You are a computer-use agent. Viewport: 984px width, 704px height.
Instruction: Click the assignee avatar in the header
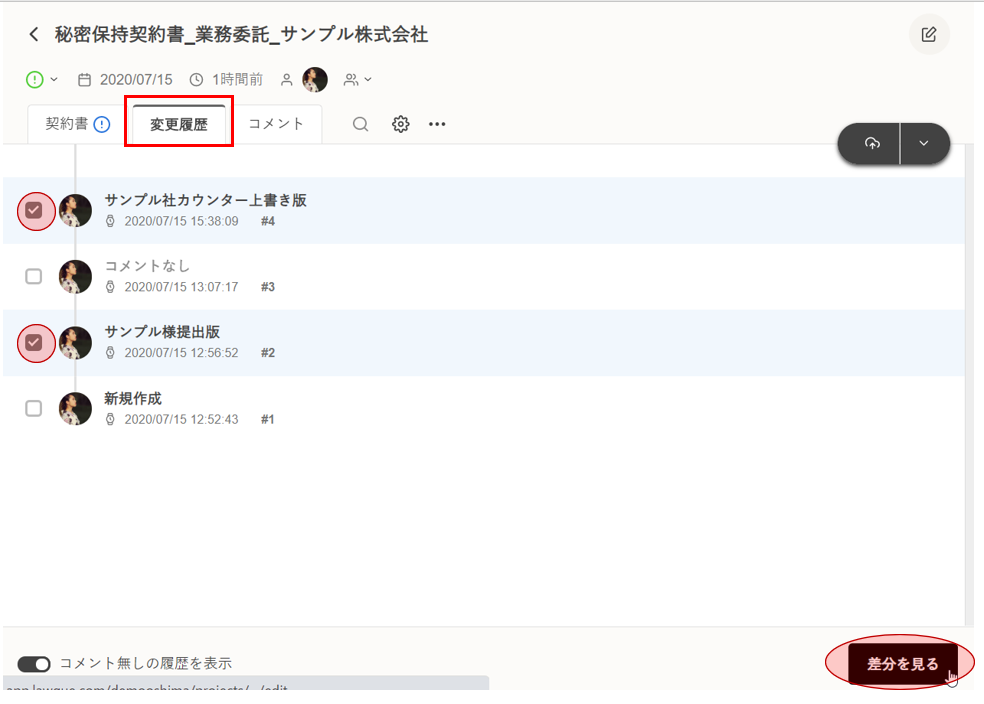315,80
